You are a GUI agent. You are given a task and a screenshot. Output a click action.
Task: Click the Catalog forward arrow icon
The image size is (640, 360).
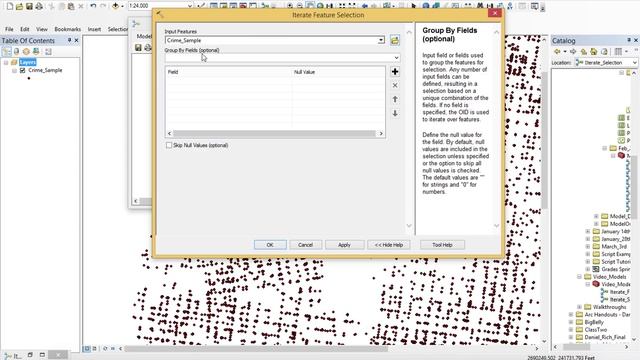pyautogui.click(x=573, y=51)
